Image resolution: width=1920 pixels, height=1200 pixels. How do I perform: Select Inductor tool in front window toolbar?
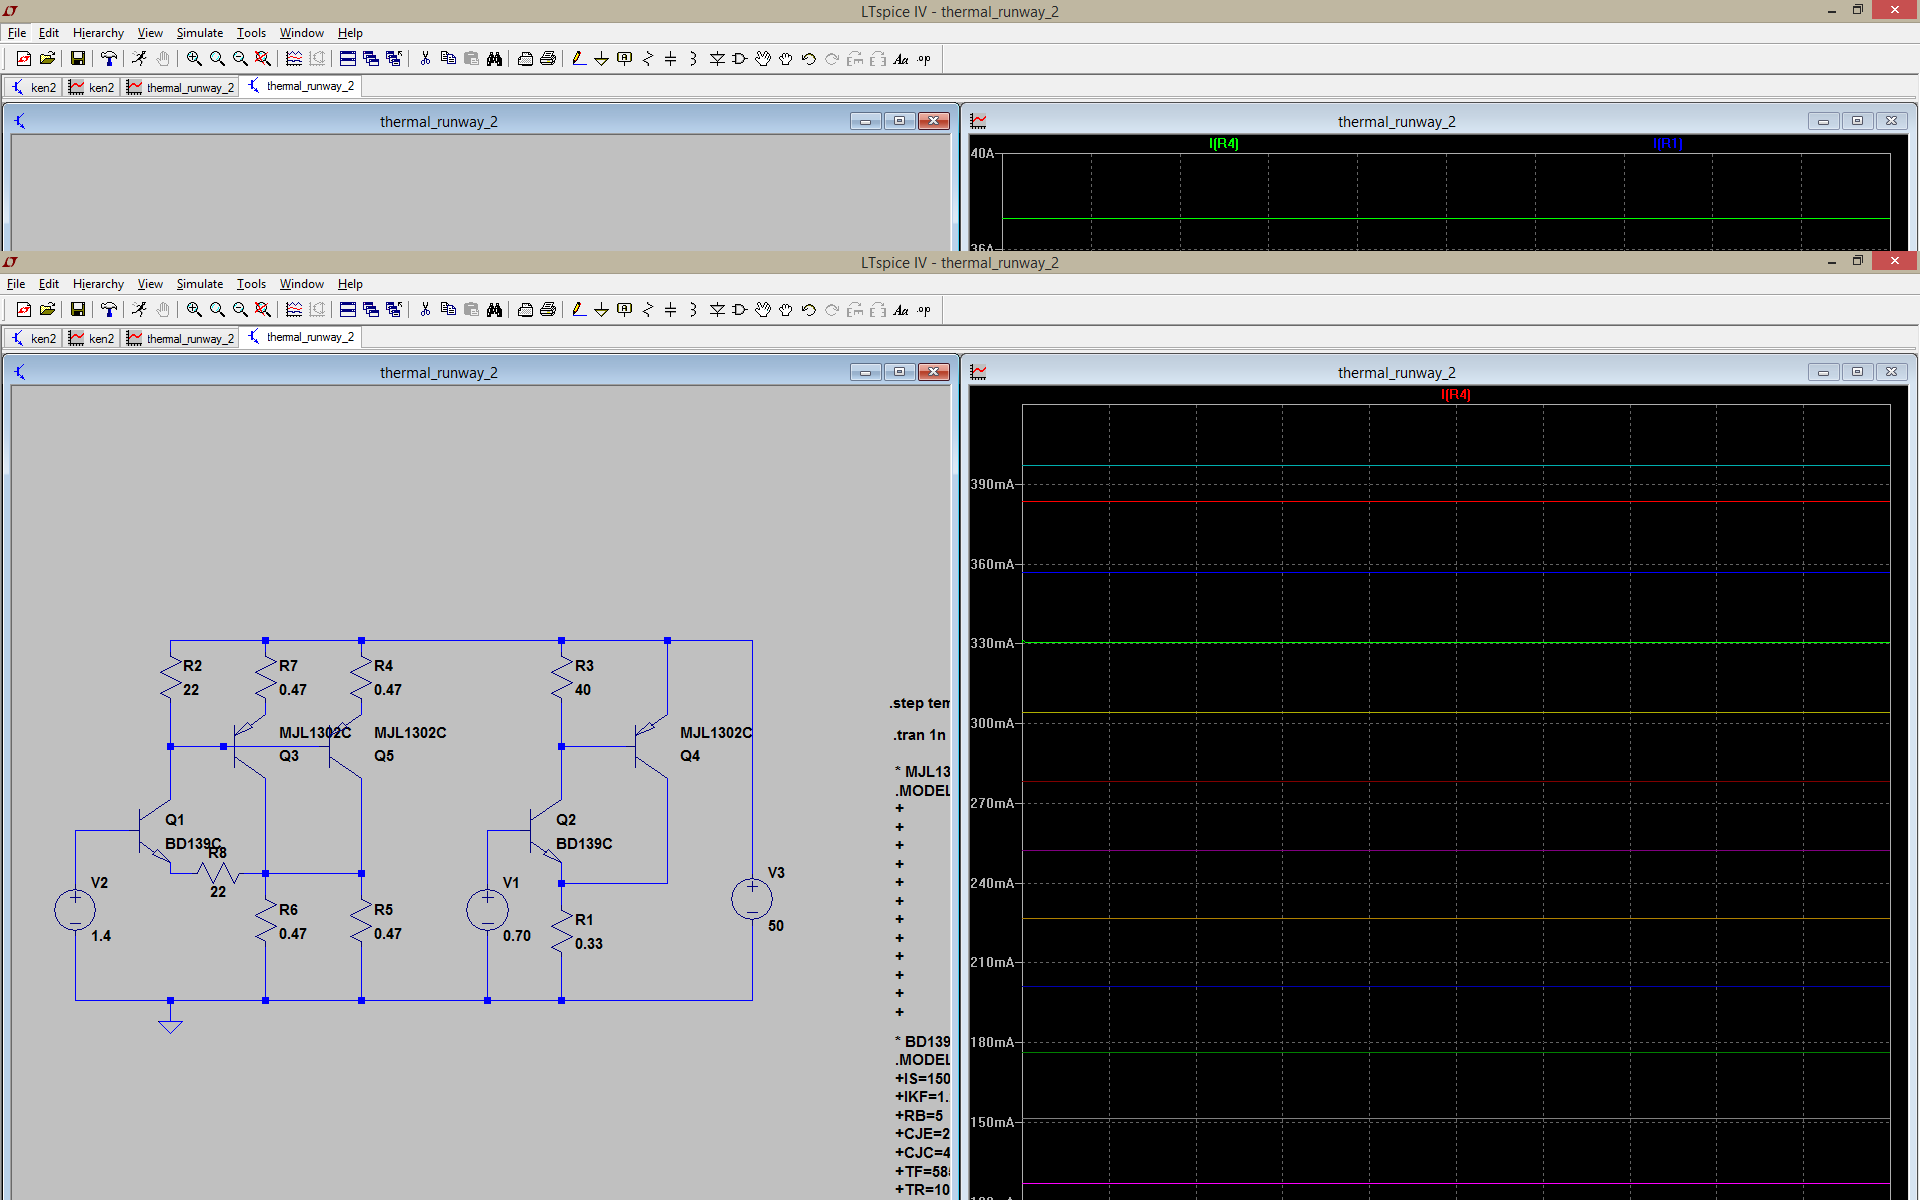click(693, 310)
